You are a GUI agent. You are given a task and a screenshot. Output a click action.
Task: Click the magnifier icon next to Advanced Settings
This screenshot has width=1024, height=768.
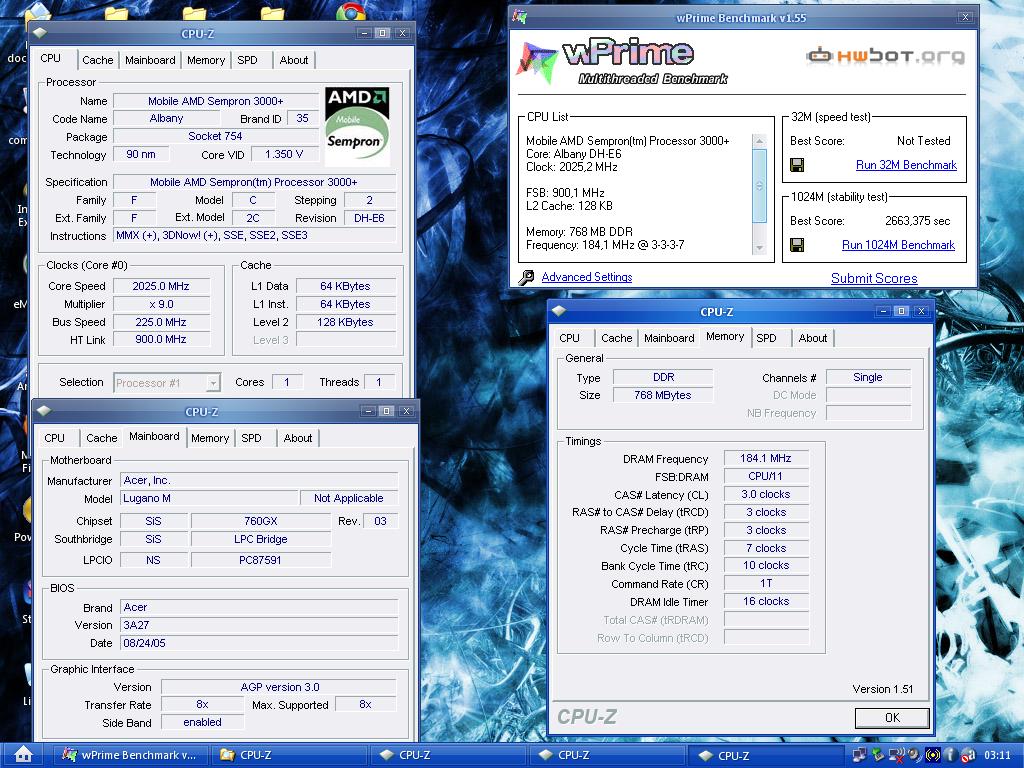point(526,278)
